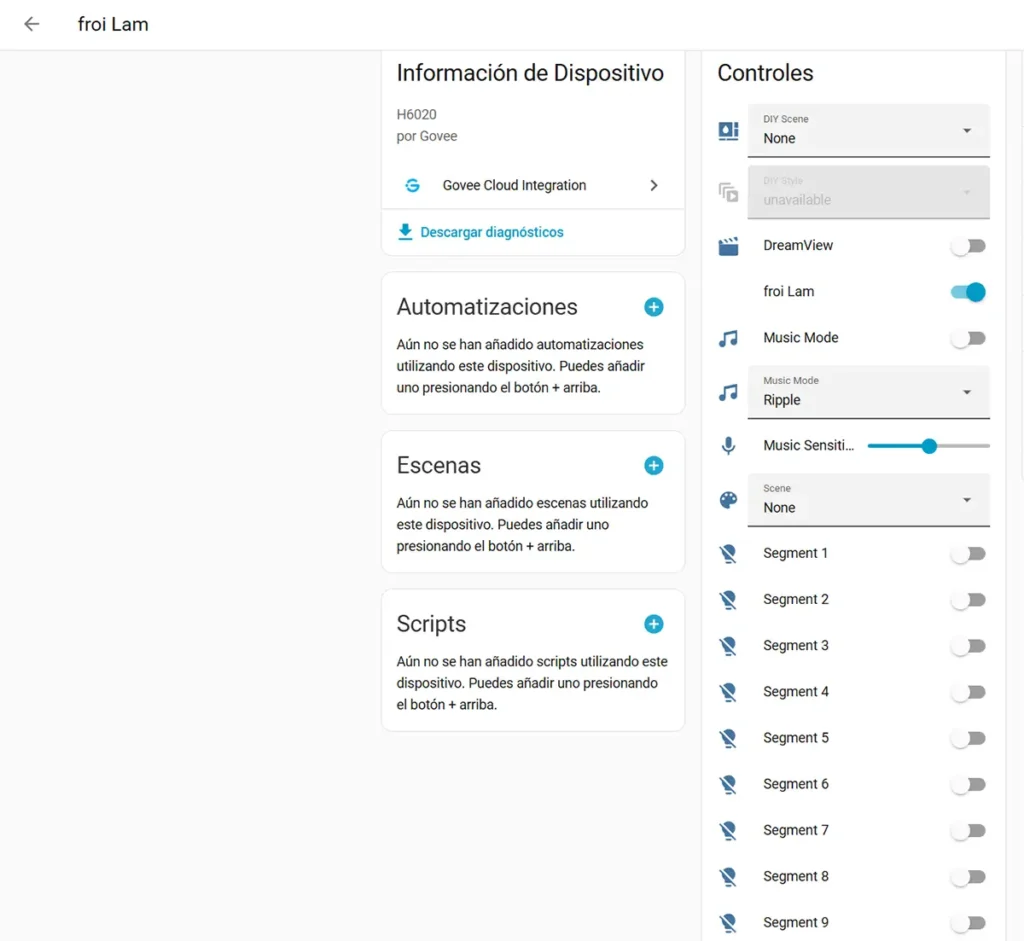This screenshot has width=1024, height=941.
Task: Turn off the froi Lam switch
Action: click(968, 292)
